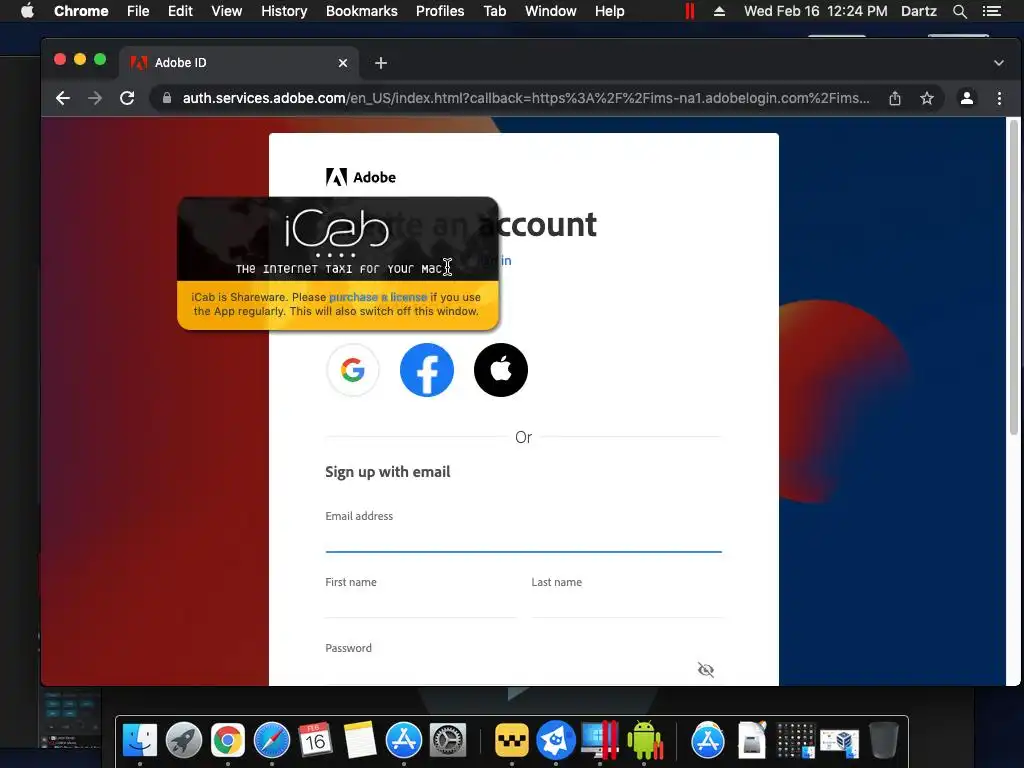Go back with the browser back arrow
1024x768 pixels.
[63, 98]
